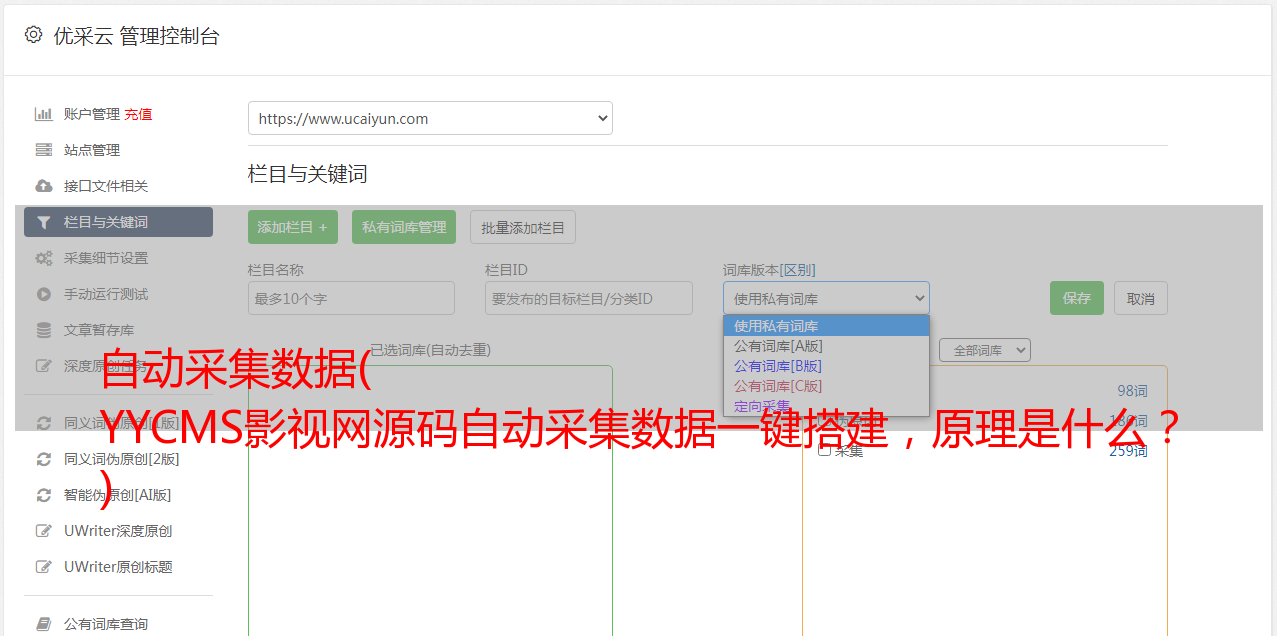Click the 已选词库(自动去重) label
This screenshot has height=636, width=1277.
430,350
